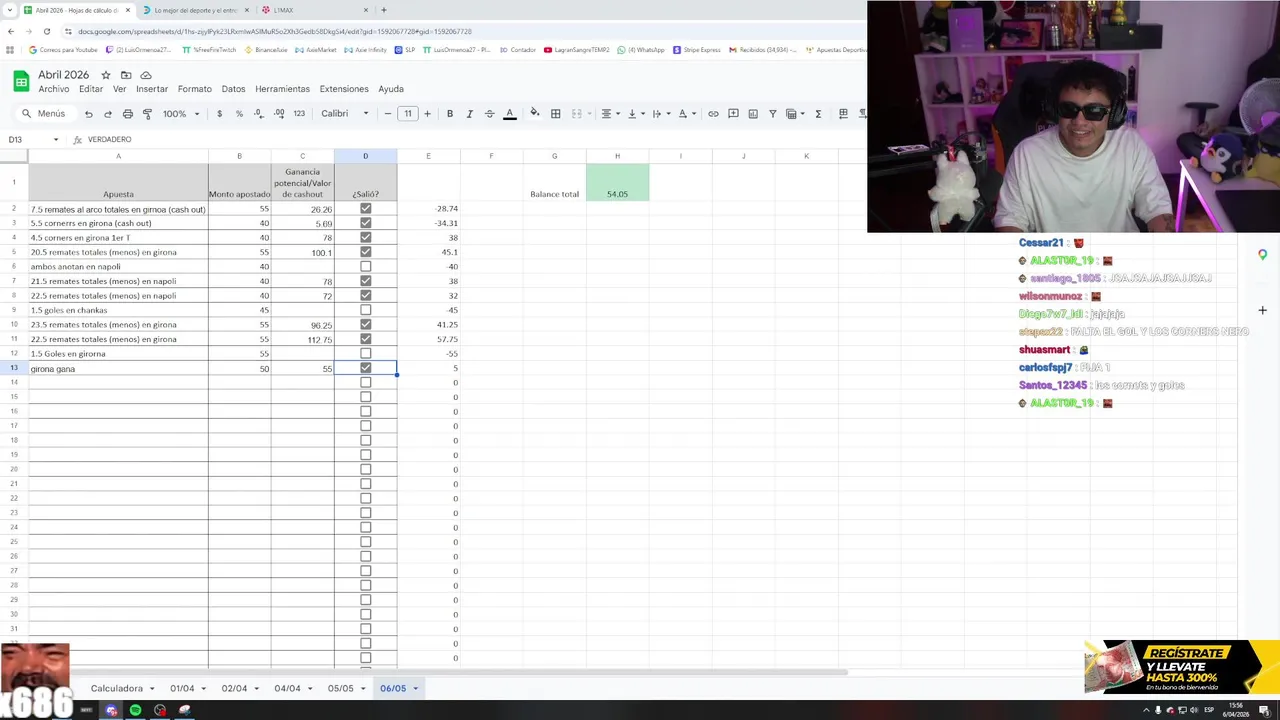The image size is (1280, 720).
Task: Tick the empty checkbox in row 14
Action: click(x=365, y=383)
